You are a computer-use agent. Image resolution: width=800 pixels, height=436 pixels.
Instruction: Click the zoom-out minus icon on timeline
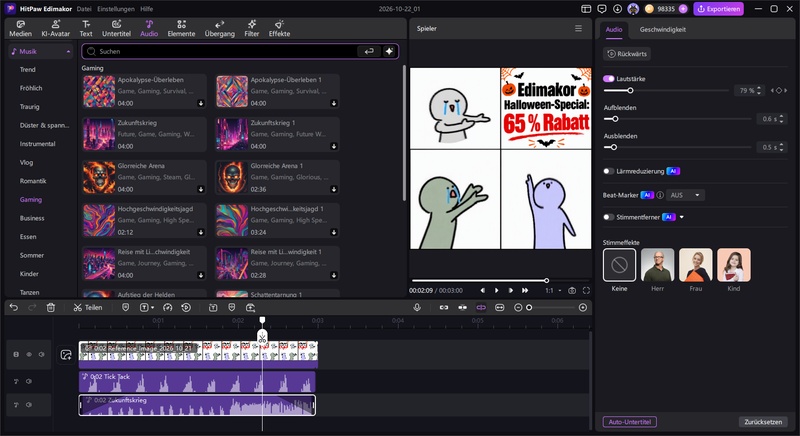pos(518,307)
